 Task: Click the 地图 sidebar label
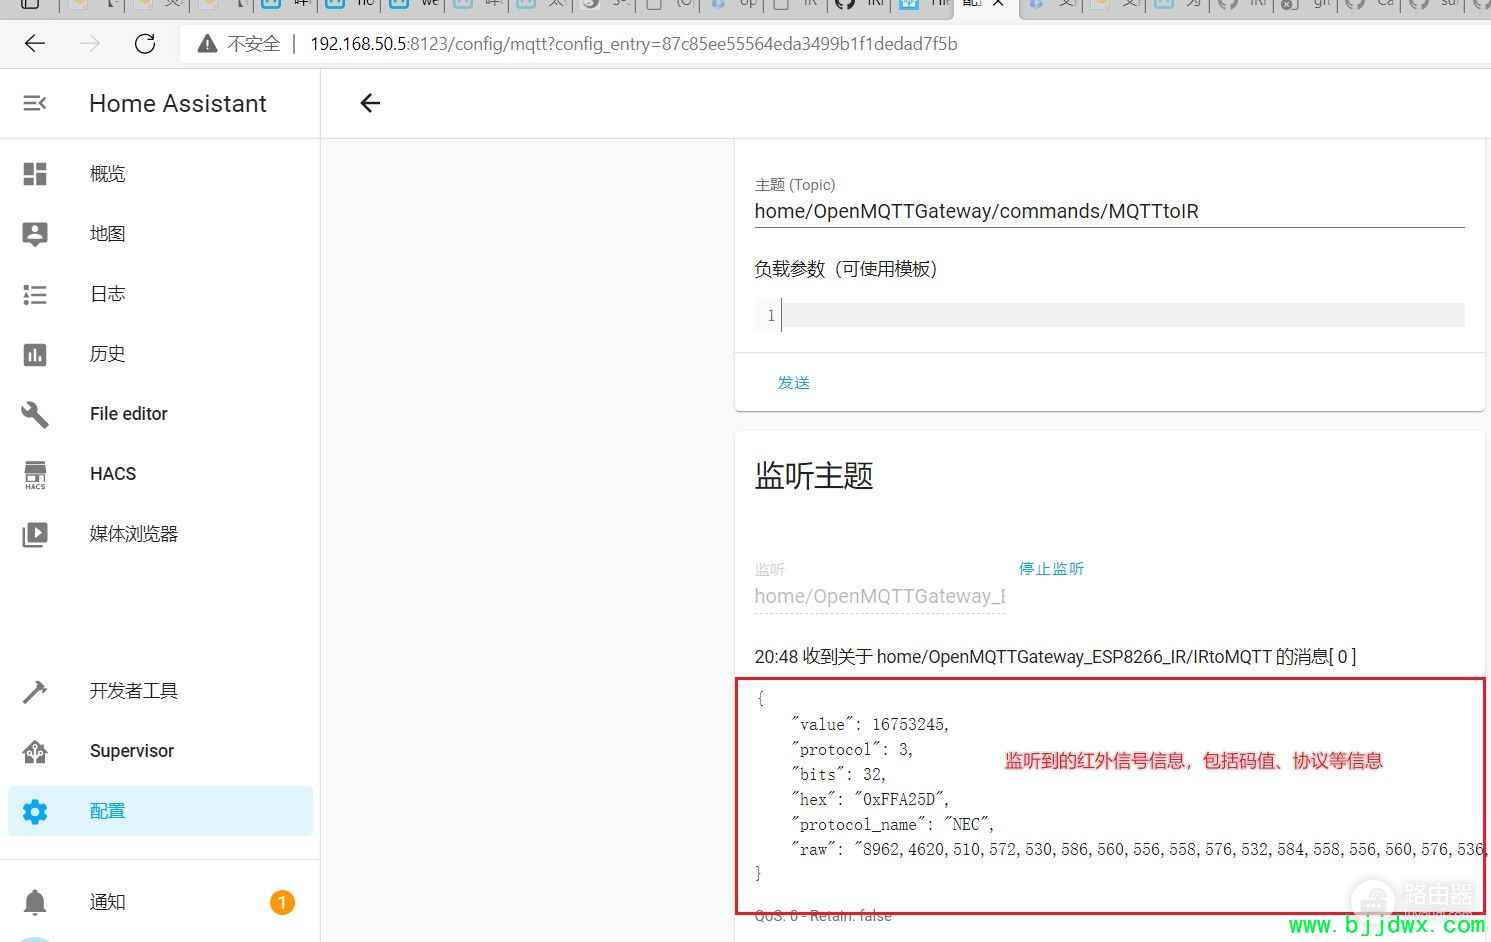(108, 234)
